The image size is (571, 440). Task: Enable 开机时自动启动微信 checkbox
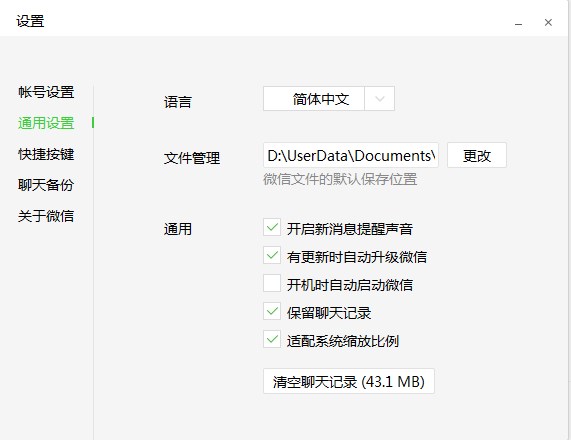(x=272, y=283)
